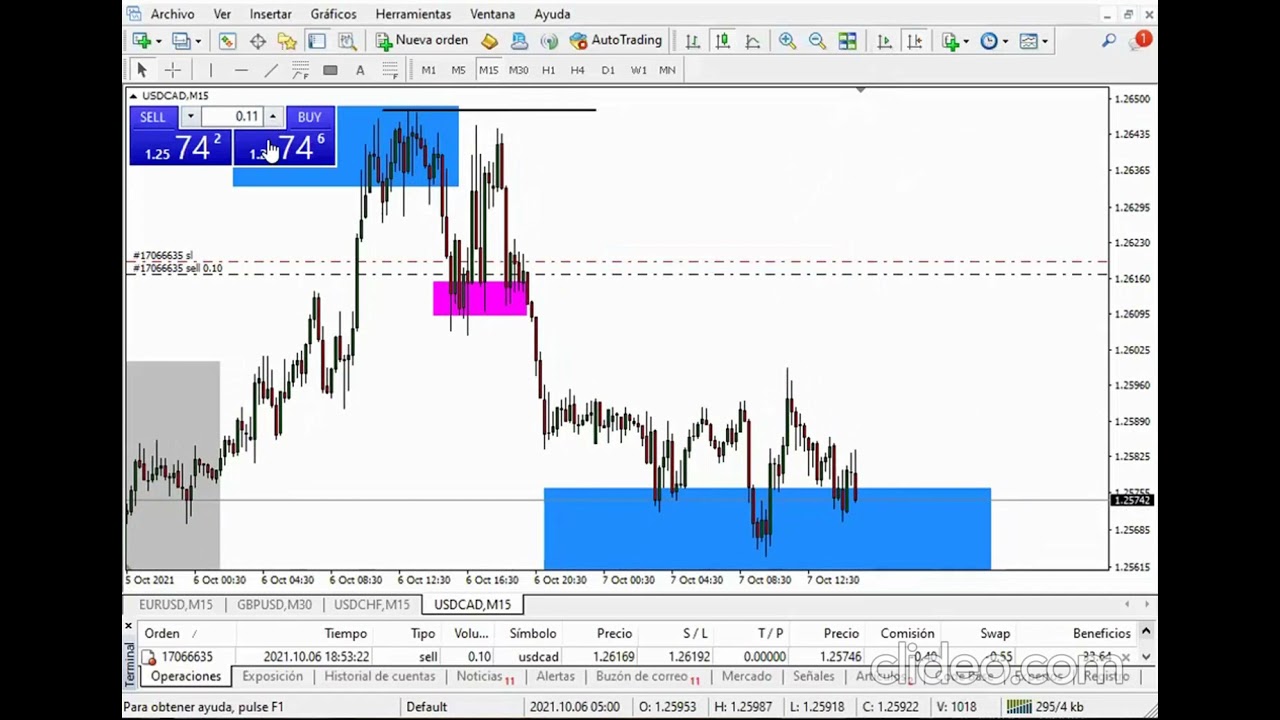Collapse the USDCAD,M15 one-click panel arrow
This screenshot has width=1280, height=720.
pos(133,96)
